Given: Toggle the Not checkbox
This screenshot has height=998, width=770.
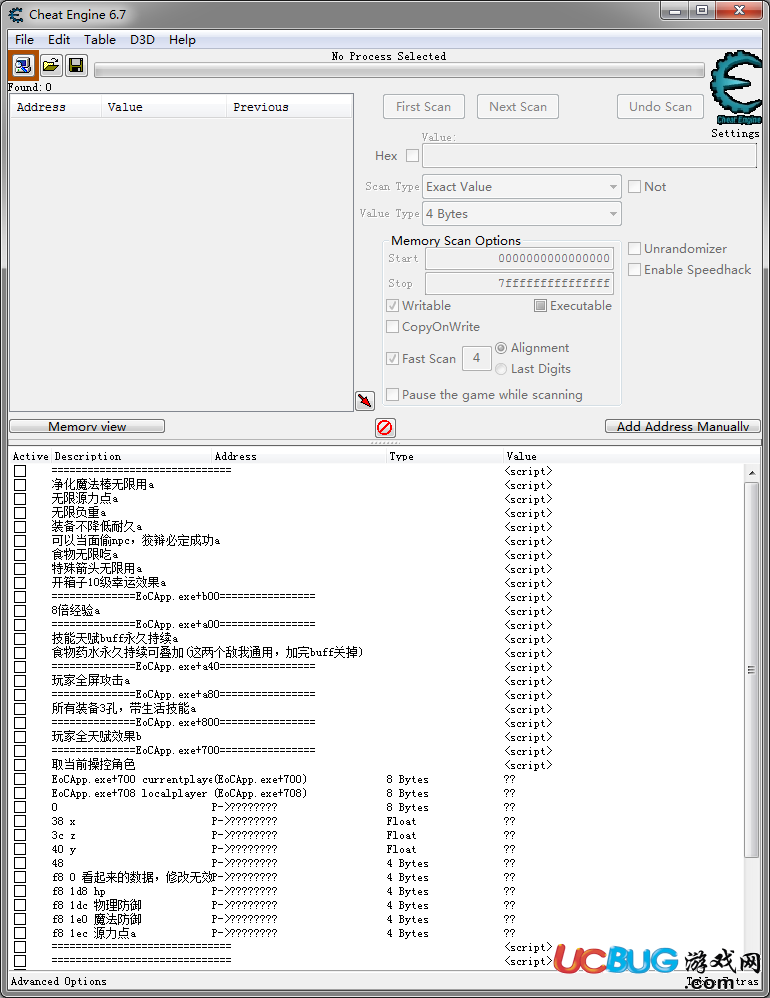Looking at the screenshot, I should tap(634, 186).
